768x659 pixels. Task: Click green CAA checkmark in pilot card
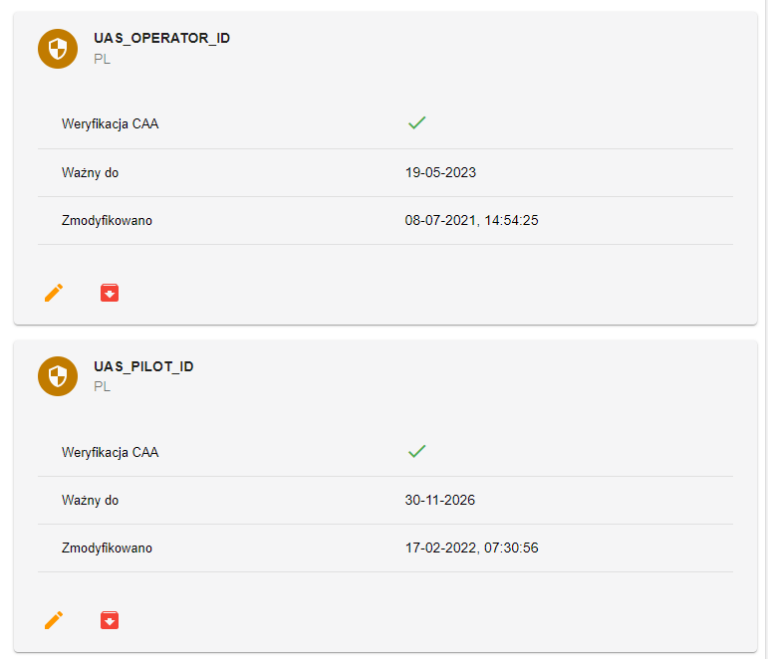[x=417, y=451]
